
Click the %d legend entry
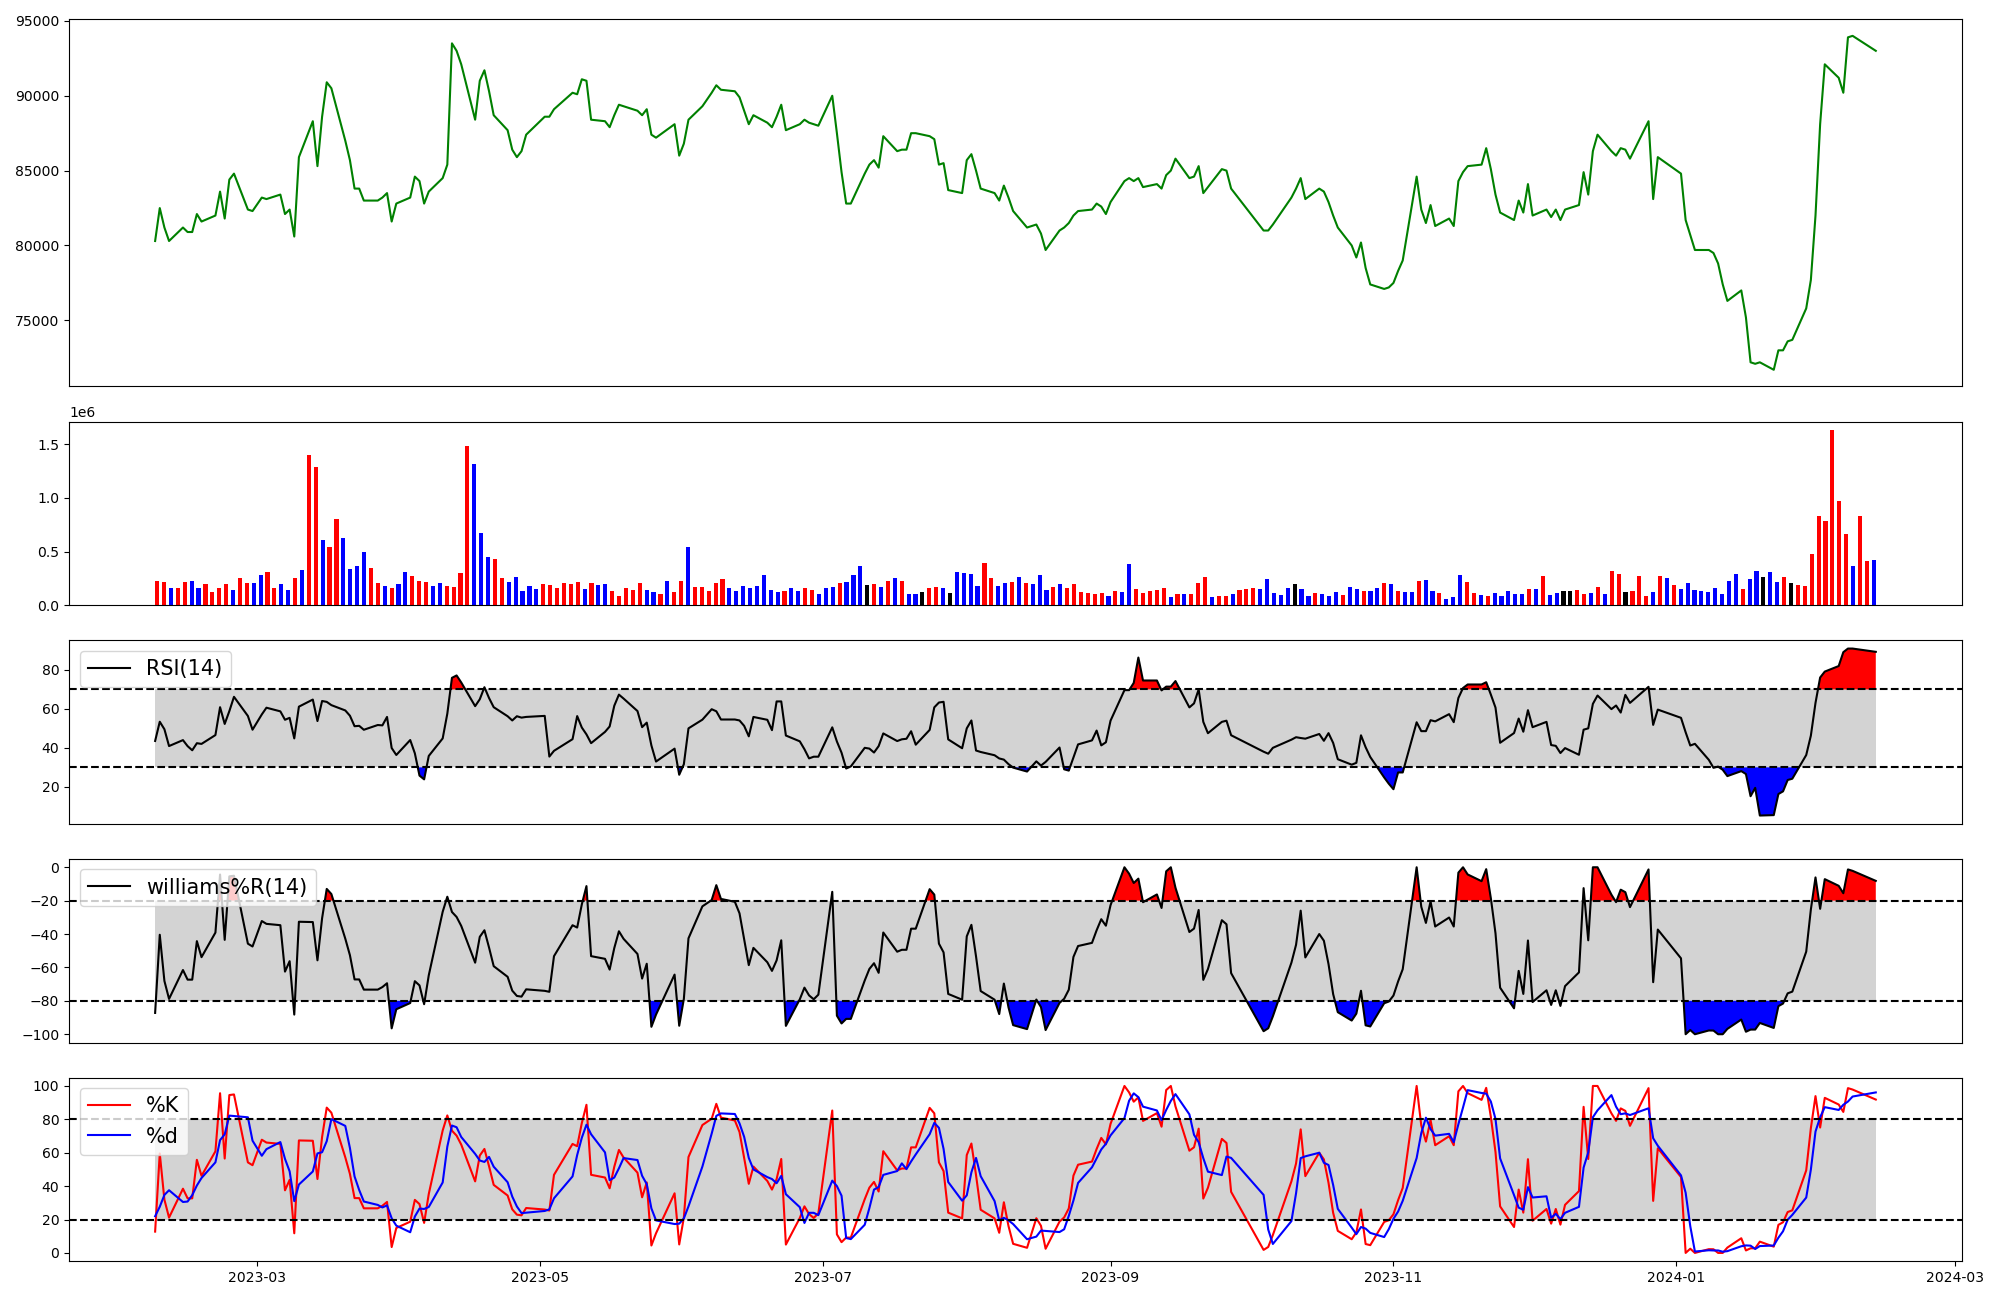[162, 1136]
